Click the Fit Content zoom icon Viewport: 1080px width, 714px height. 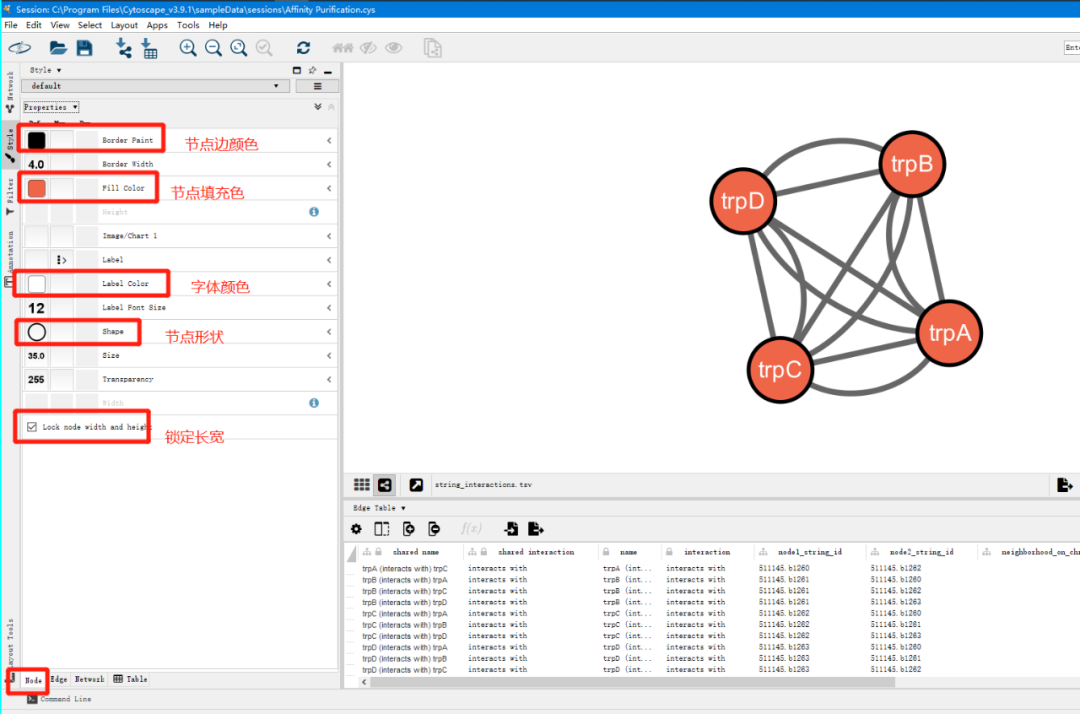tap(238, 47)
